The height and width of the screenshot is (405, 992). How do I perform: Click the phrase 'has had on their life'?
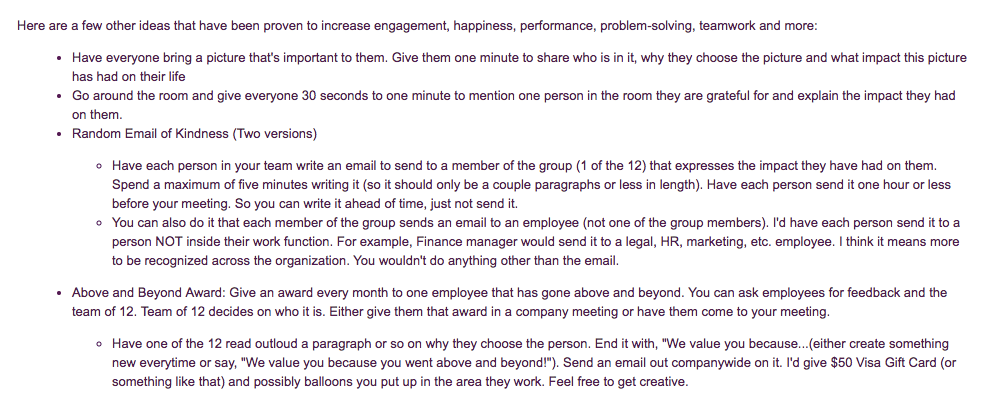tap(129, 77)
